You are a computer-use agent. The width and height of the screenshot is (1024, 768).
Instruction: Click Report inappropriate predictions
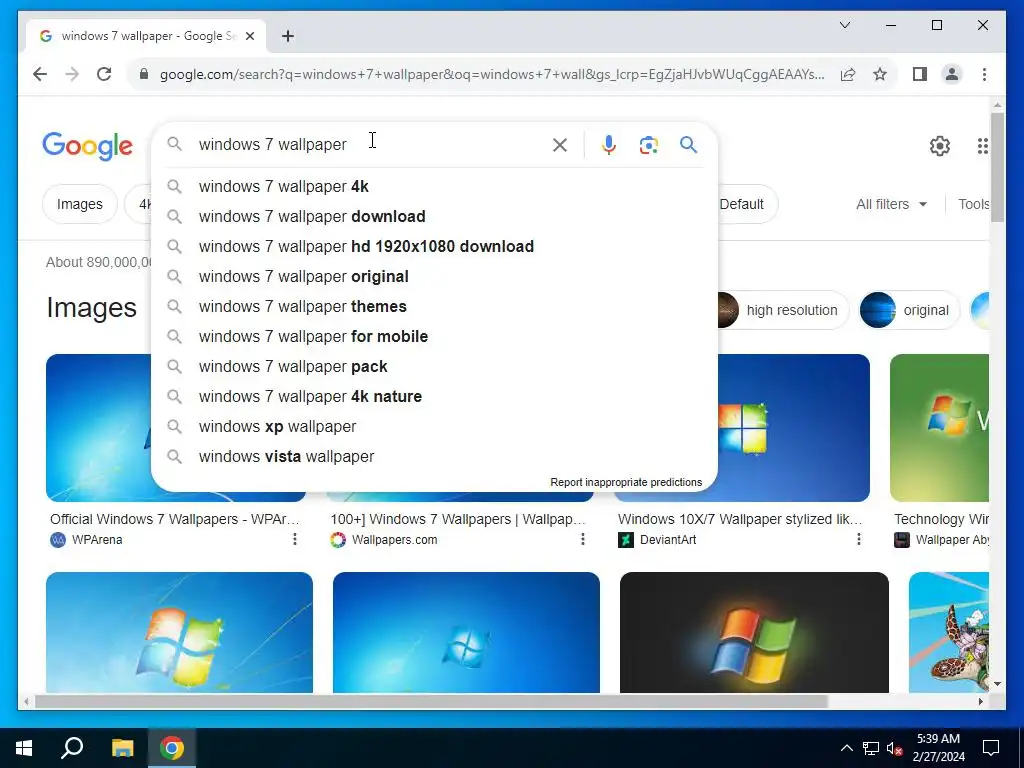pyautogui.click(x=626, y=483)
